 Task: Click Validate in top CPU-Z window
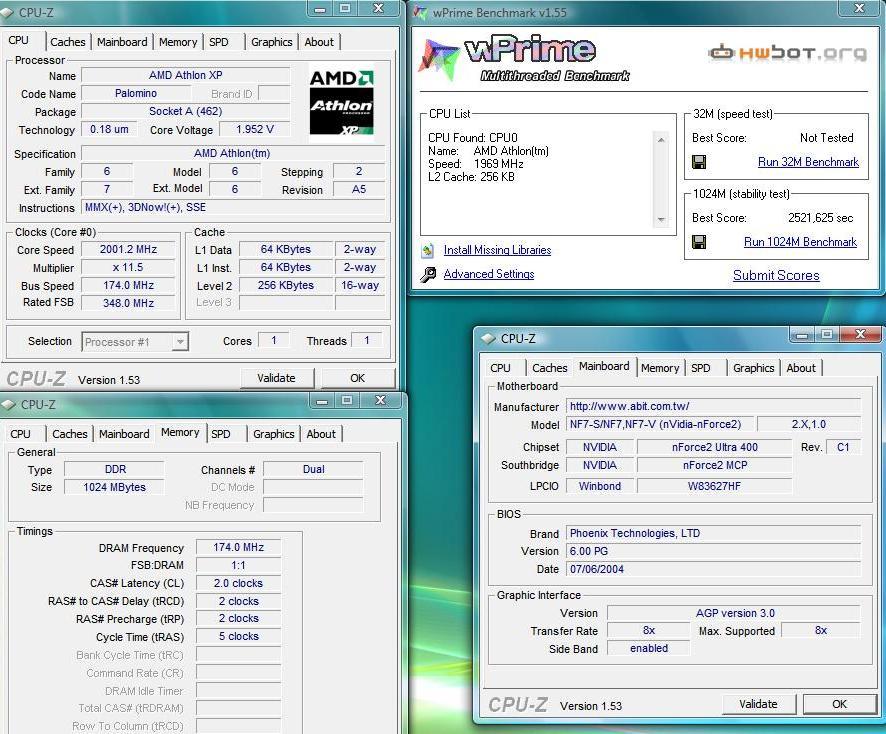[276, 378]
